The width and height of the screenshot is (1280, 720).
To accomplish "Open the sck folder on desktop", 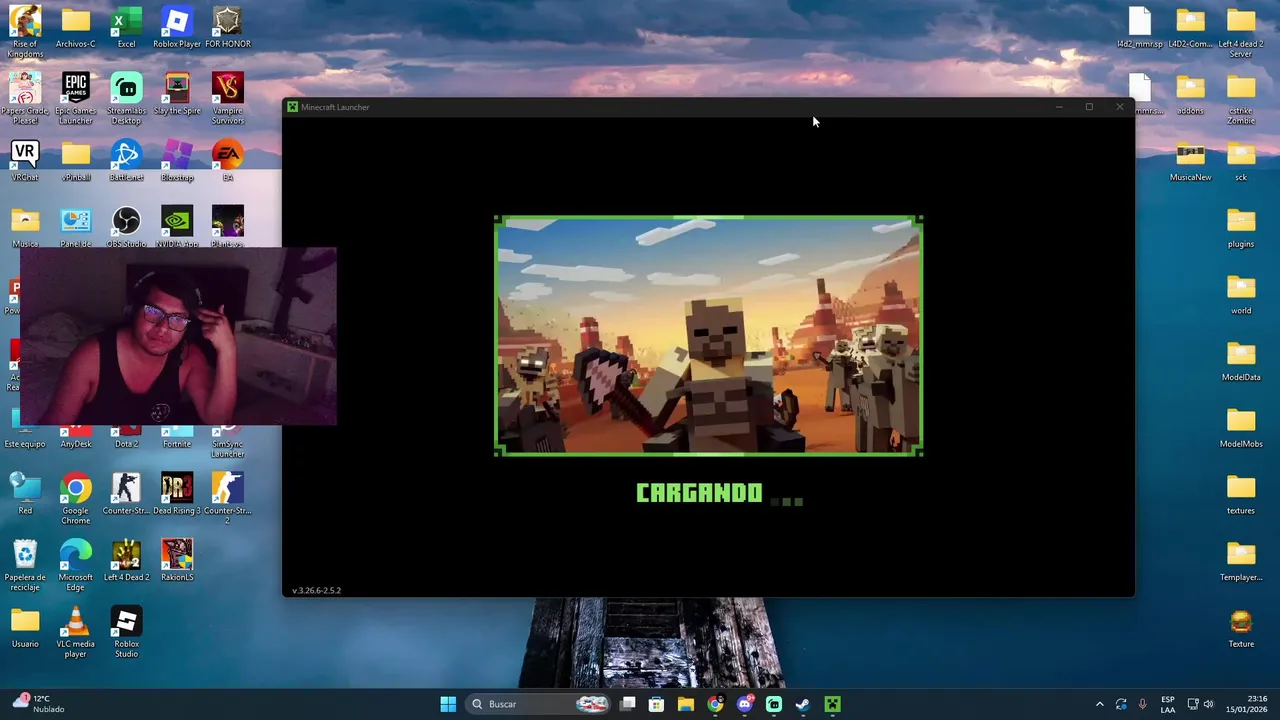I will click(x=1241, y=160).
